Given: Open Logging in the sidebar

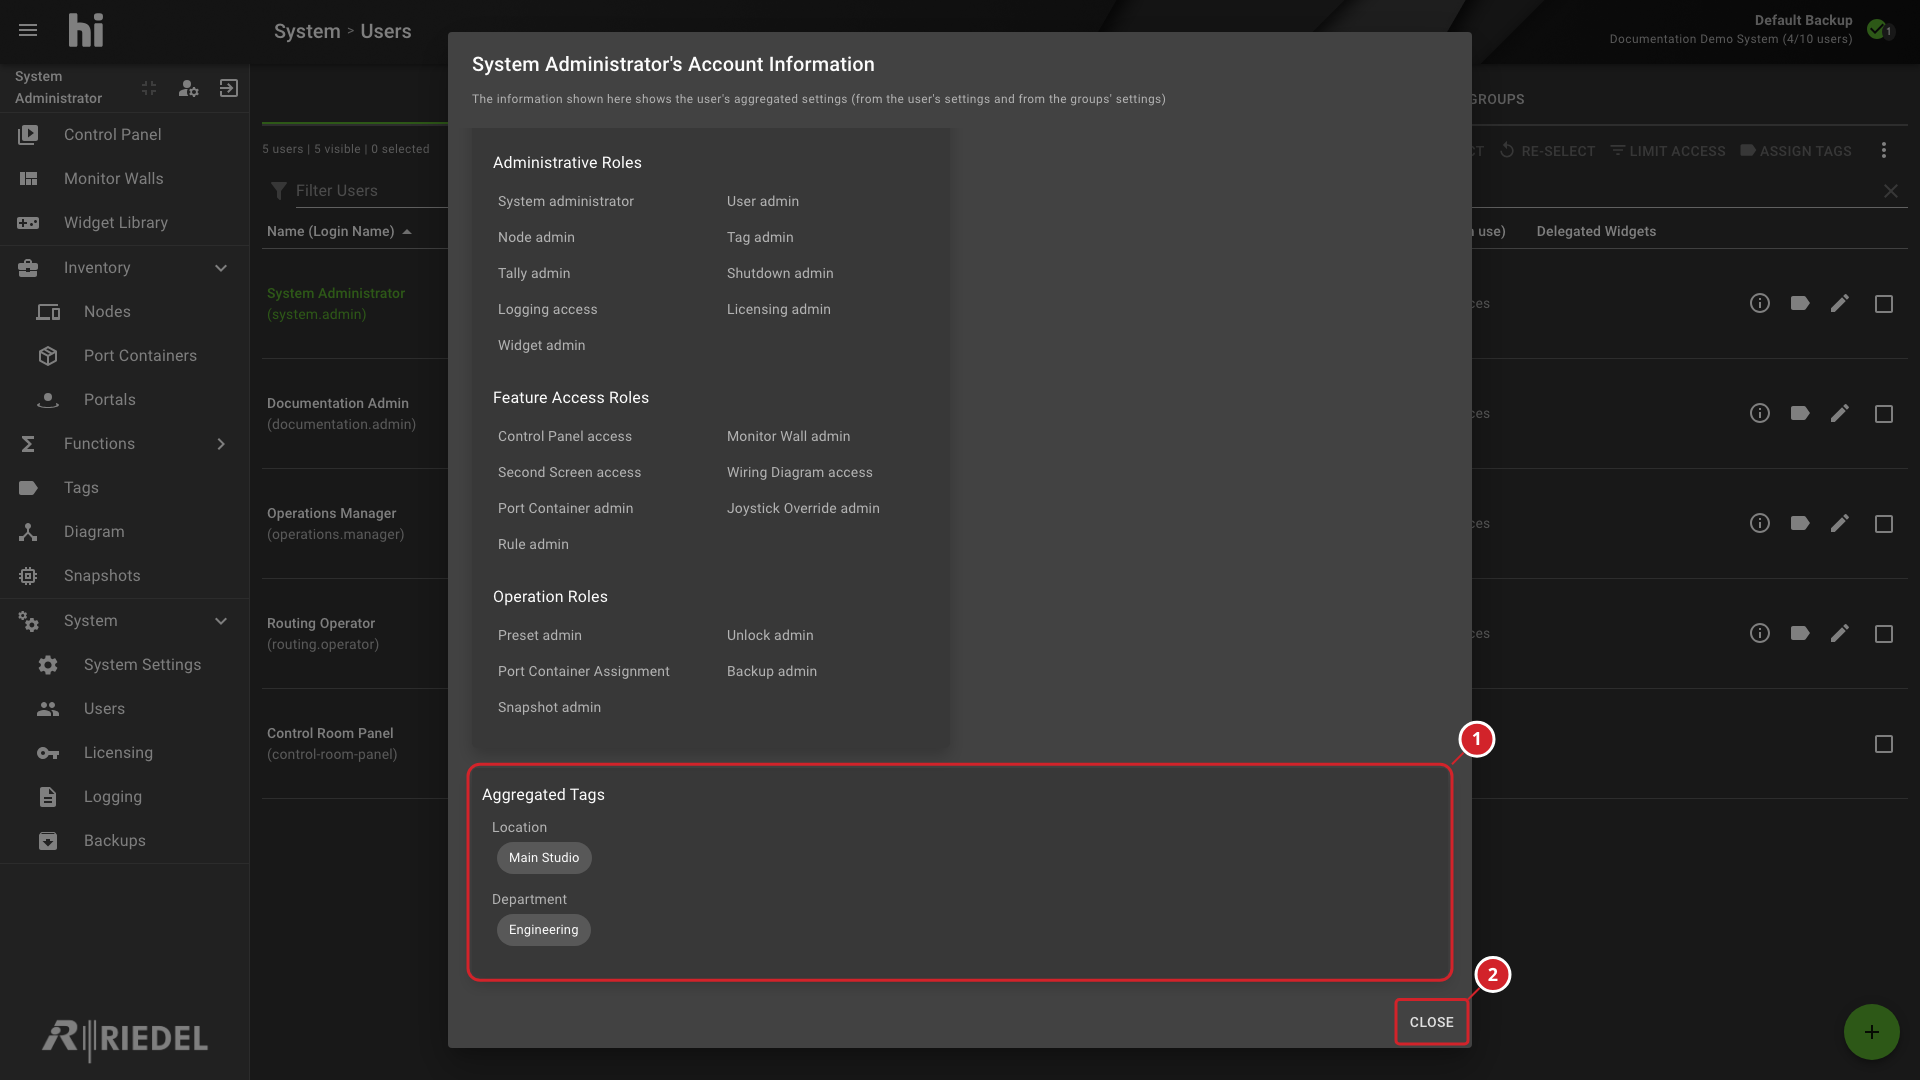Looking at the screenshot, I should pos(124,797).
